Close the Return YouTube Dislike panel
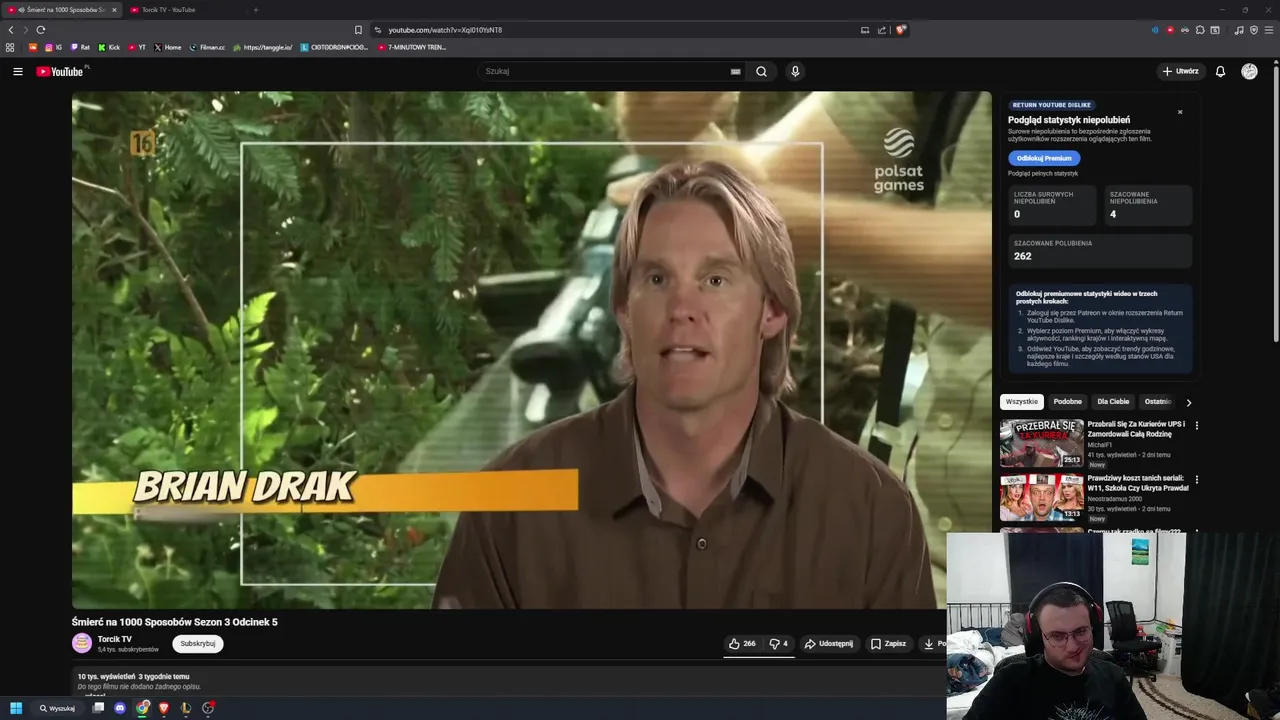Screen dimensions: 1280x720 tap(1180, 112)
